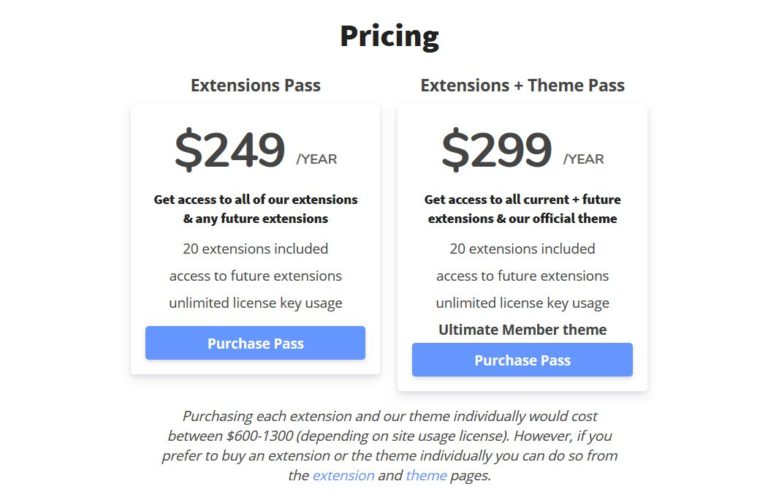Click the /YEAR label beside $299
The width and height of the screenshot is (768, 492).
(584, 159)
